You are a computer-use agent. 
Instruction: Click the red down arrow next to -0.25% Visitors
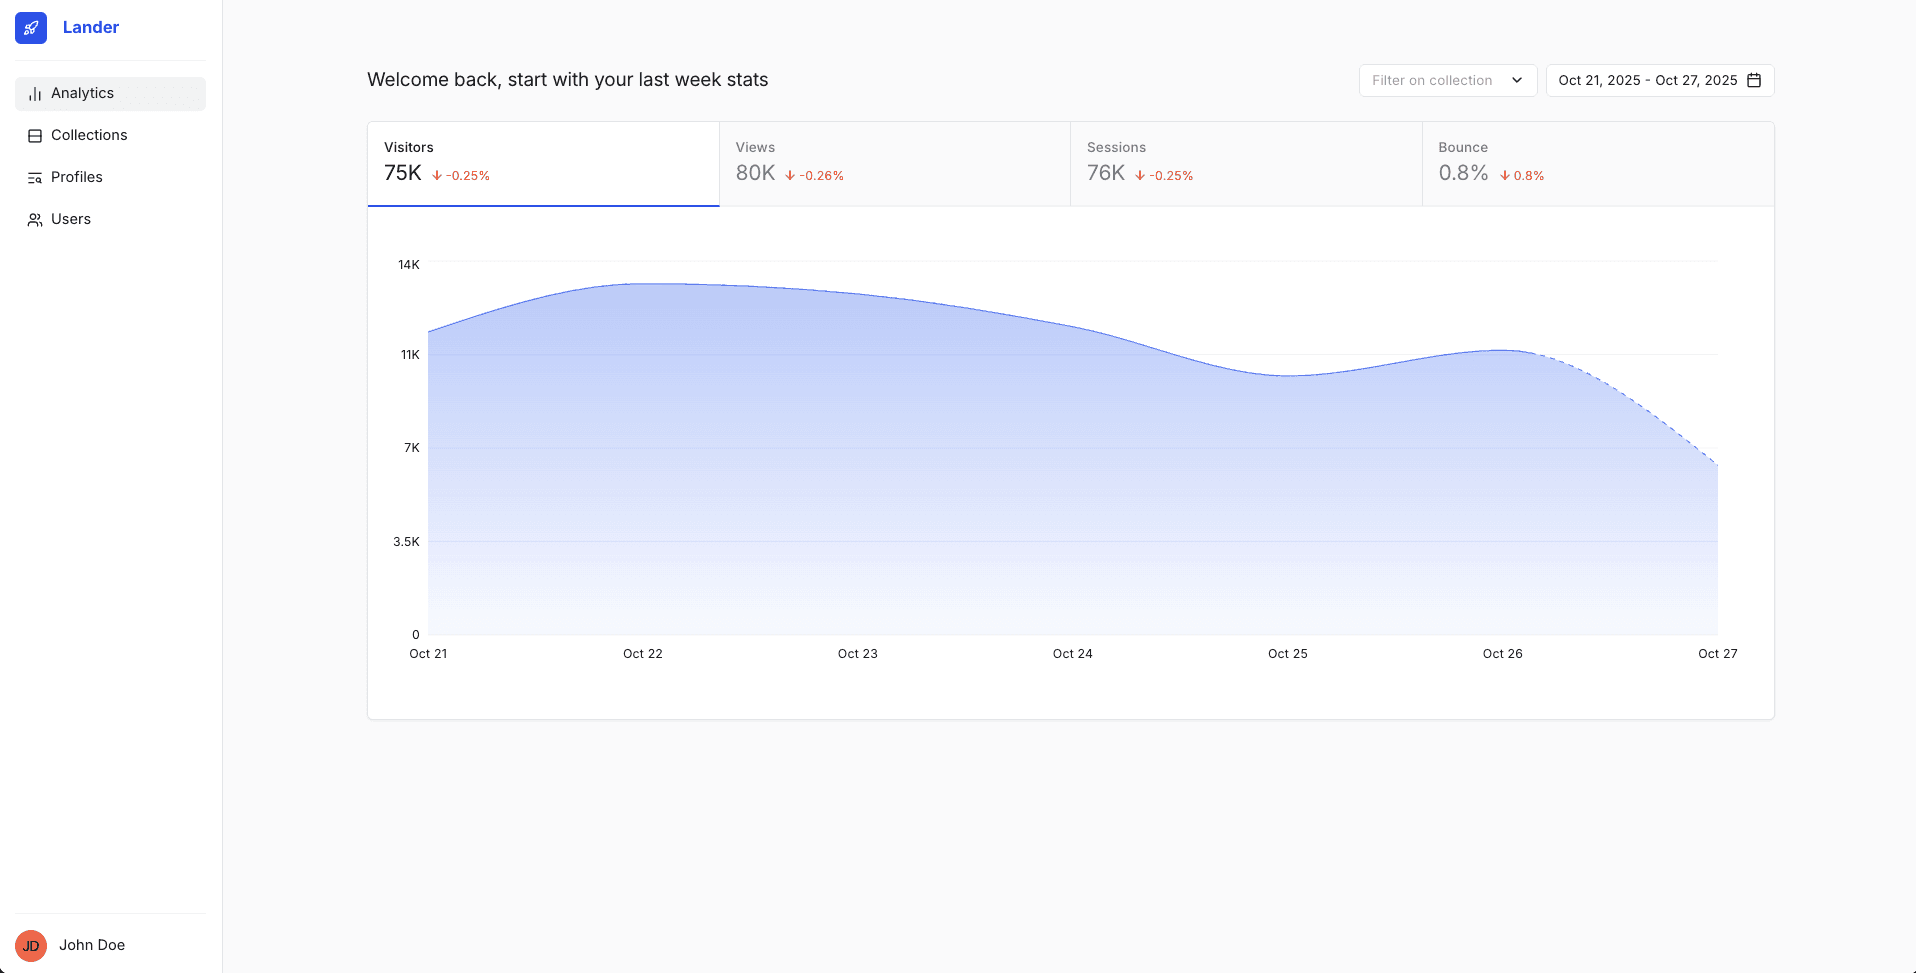[436, 175]
